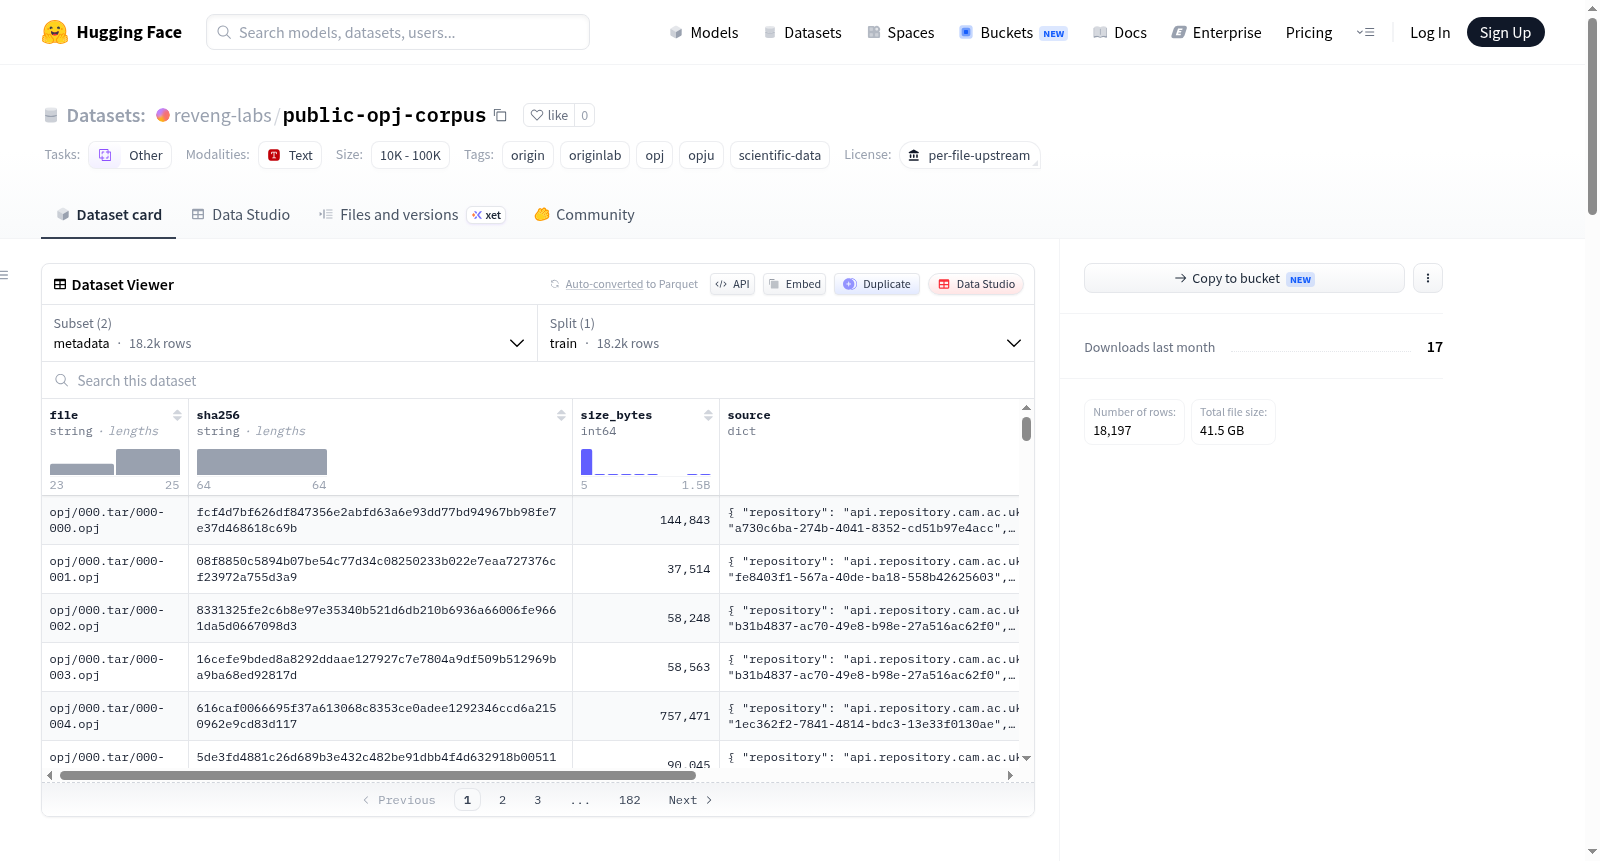The height and width of the screenshot is (861, 1600).
Task: Open the Files and versions tab
Action: tap(411, 214)
